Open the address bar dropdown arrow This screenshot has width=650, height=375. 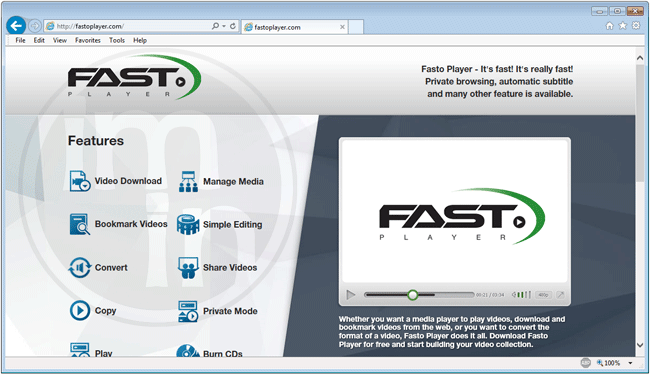(x=224, y=26)
